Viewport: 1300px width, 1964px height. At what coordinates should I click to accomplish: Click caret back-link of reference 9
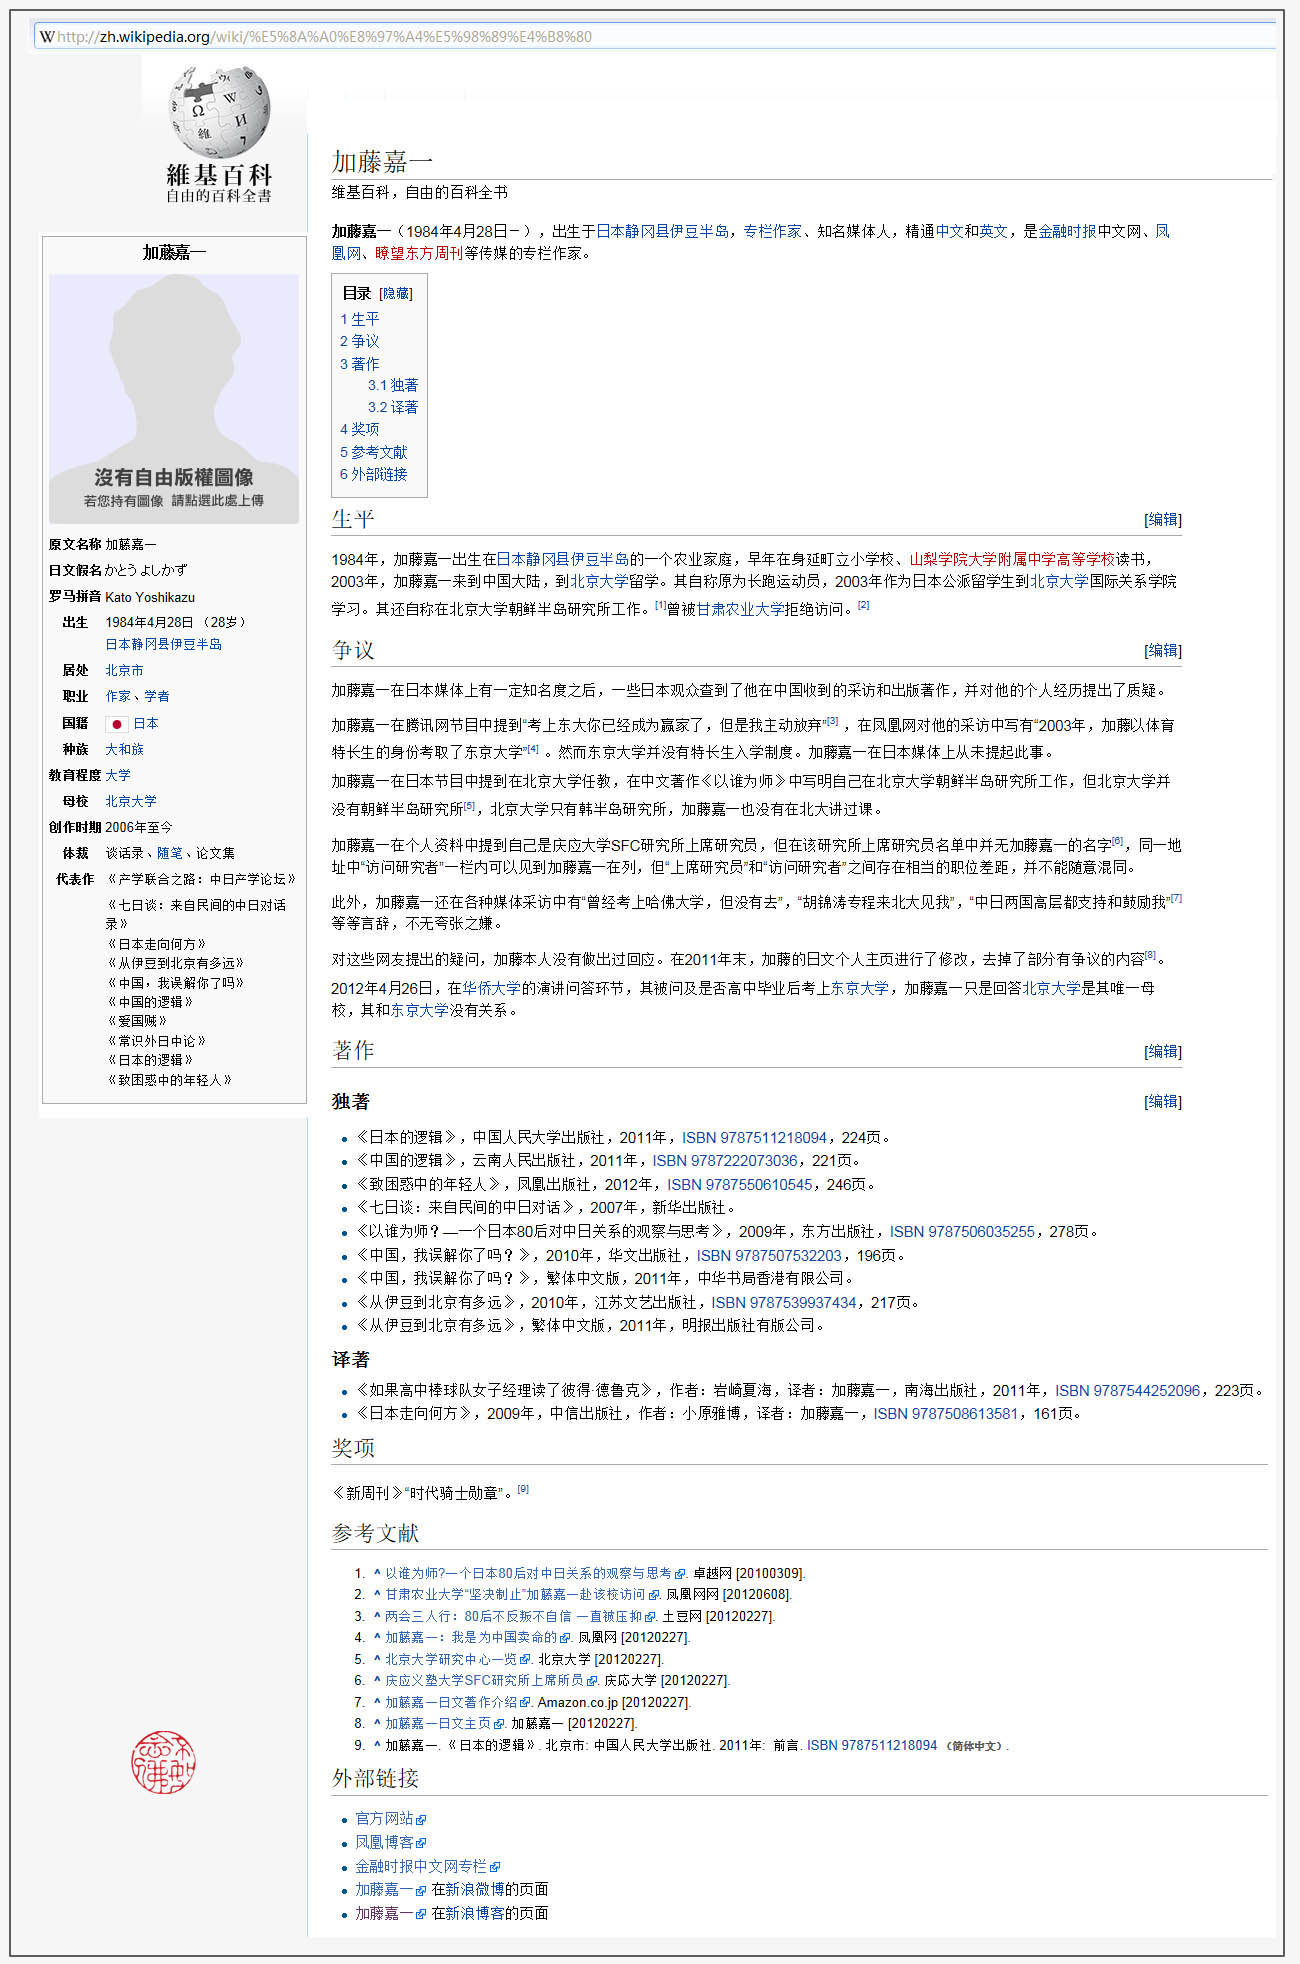(x=377, y=1744)
